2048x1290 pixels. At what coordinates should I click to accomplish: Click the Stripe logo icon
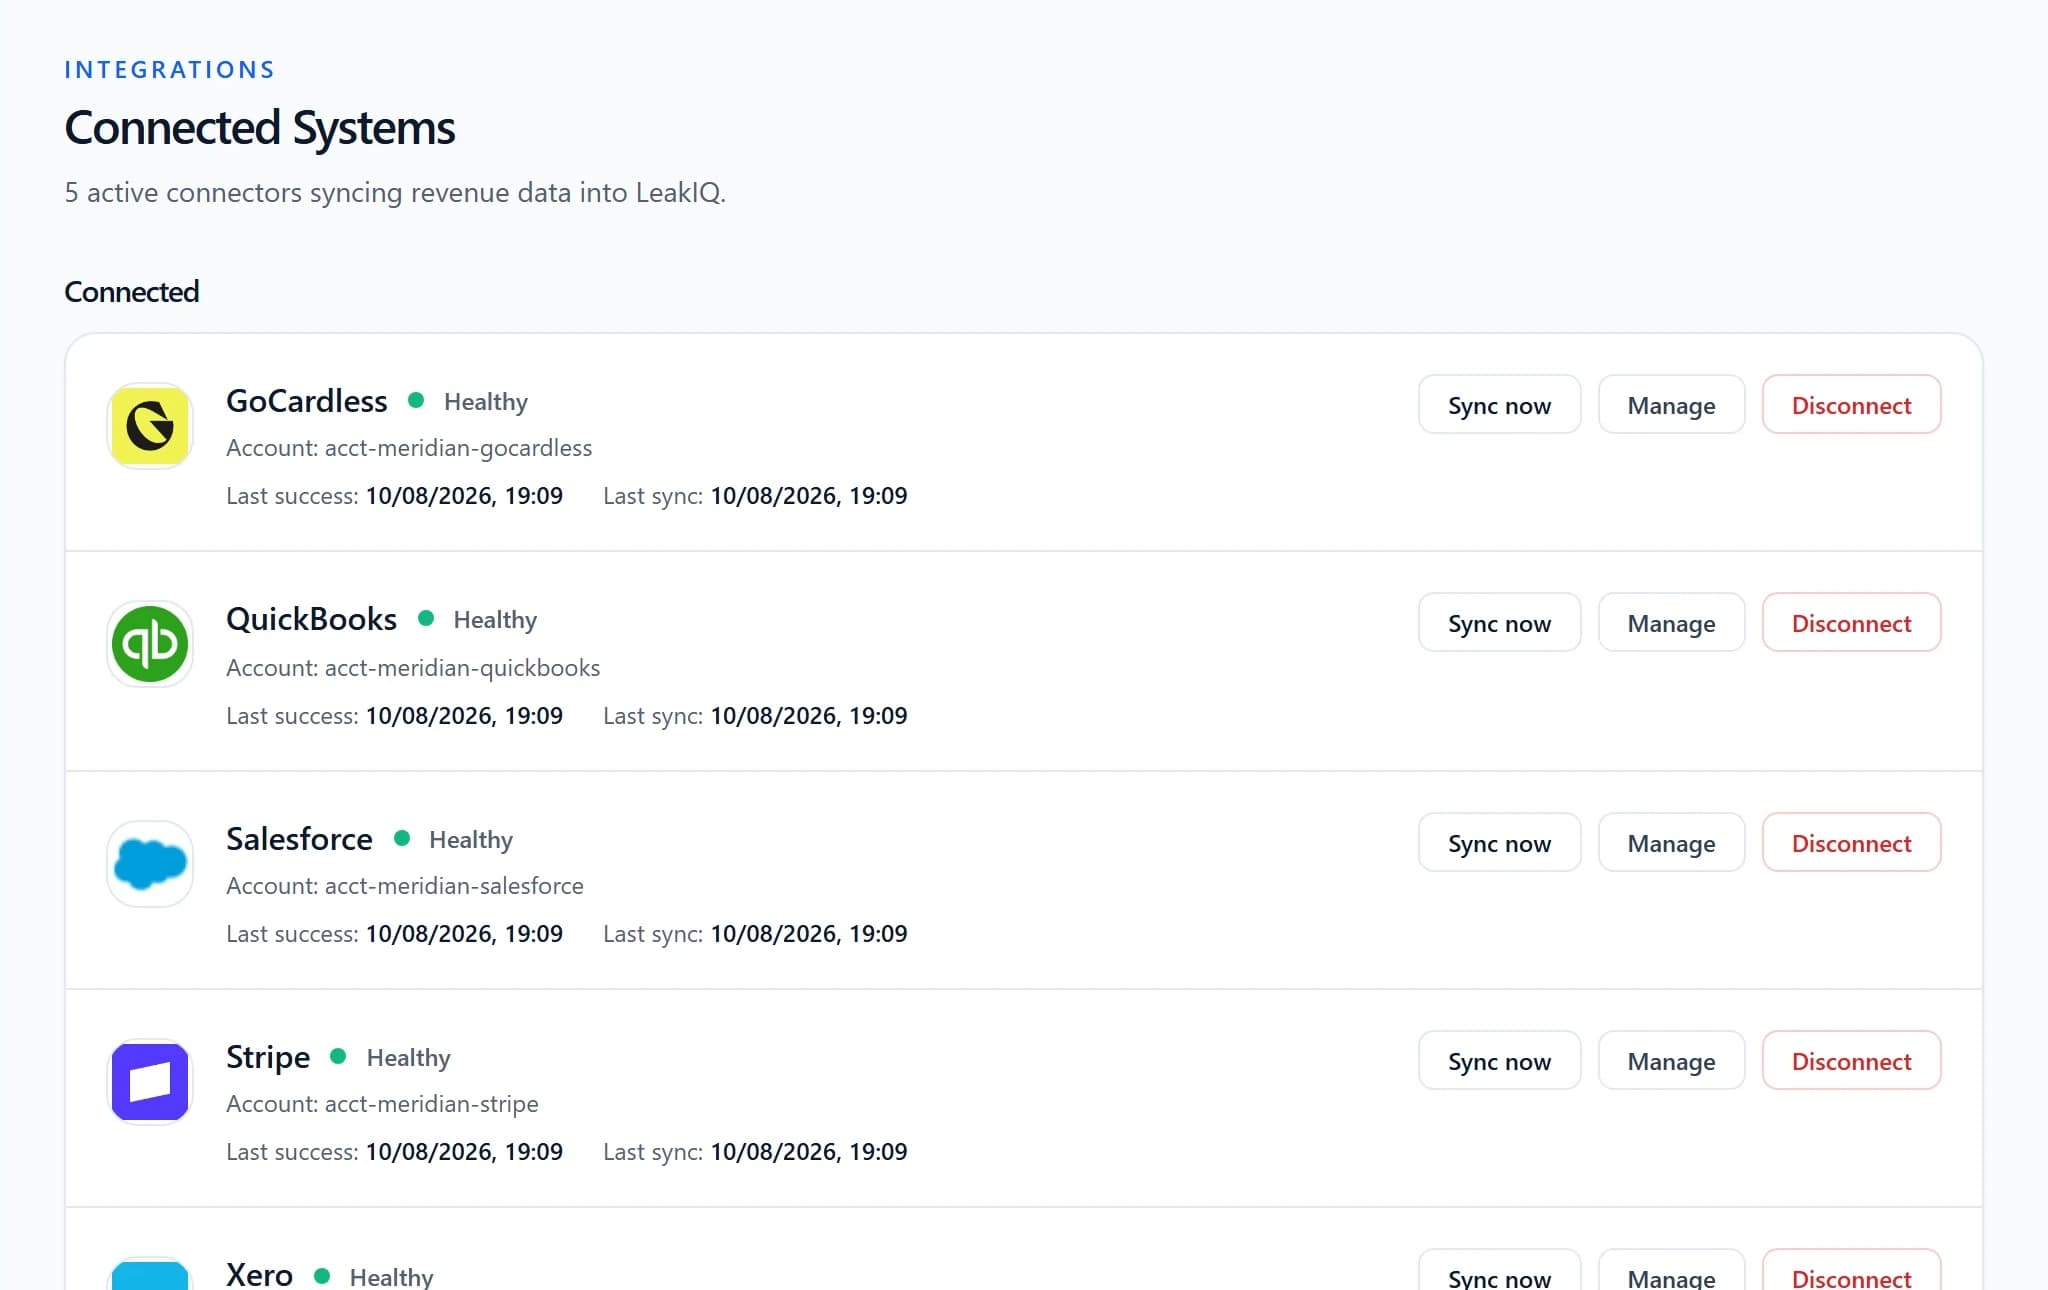click(x=150, y=1082)
